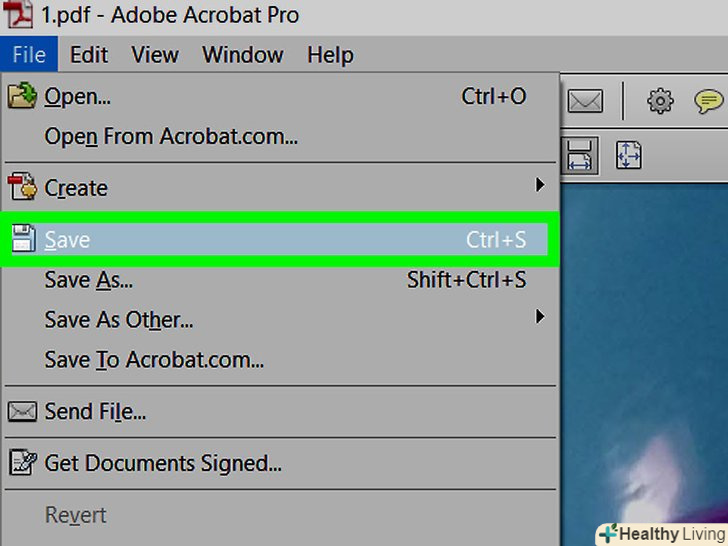Choose Save To Acrobat.com...
The width and height of the screenshot is (728, 546).
[x=154, y=360]
